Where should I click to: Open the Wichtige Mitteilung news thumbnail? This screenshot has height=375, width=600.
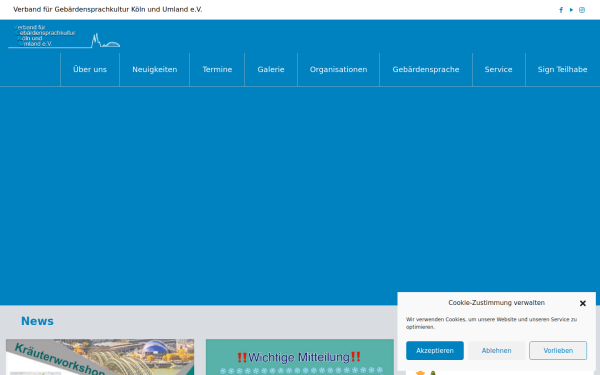click(300, 357)
